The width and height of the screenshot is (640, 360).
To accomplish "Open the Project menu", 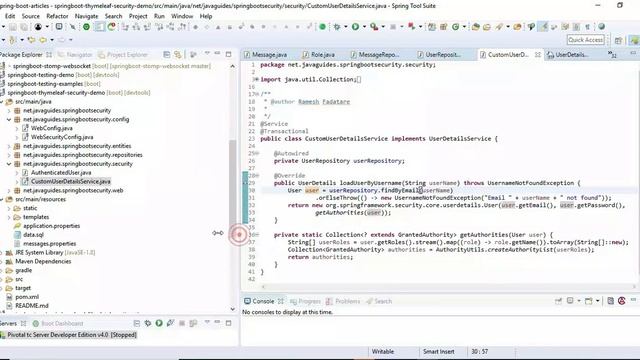I will 138,16.
